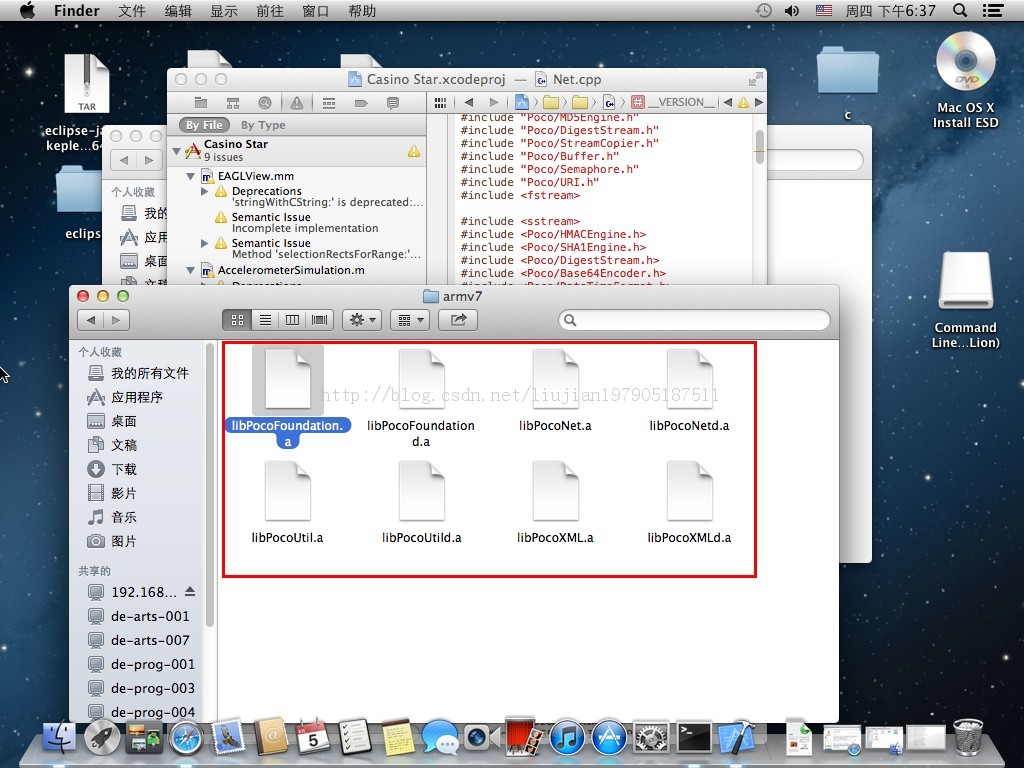Image resolution: width=1024 pixels, height=768 pixels.
Task: Collapse the Casino Star issues group
Action: coord(176,151)
